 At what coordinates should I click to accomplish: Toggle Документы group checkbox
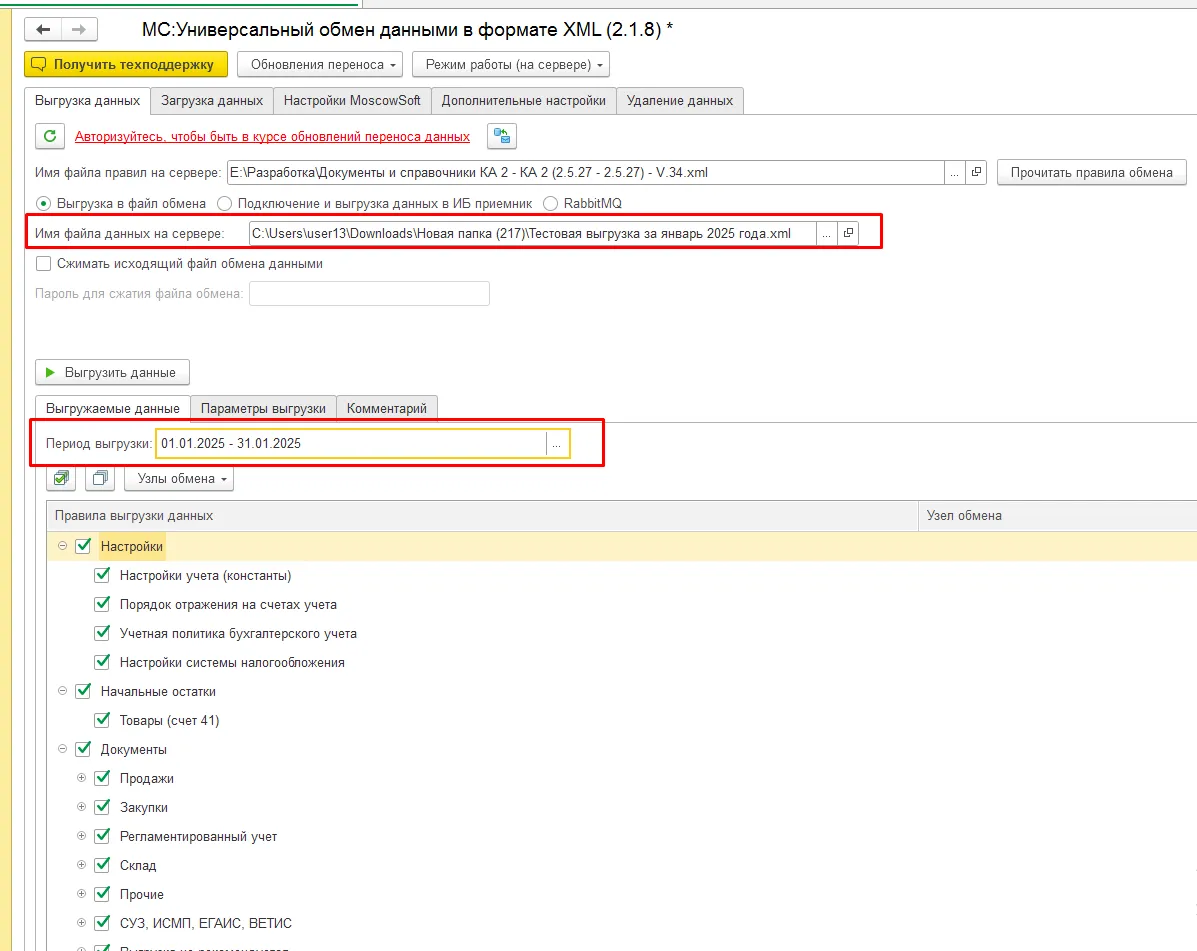[x=83, y=750]
